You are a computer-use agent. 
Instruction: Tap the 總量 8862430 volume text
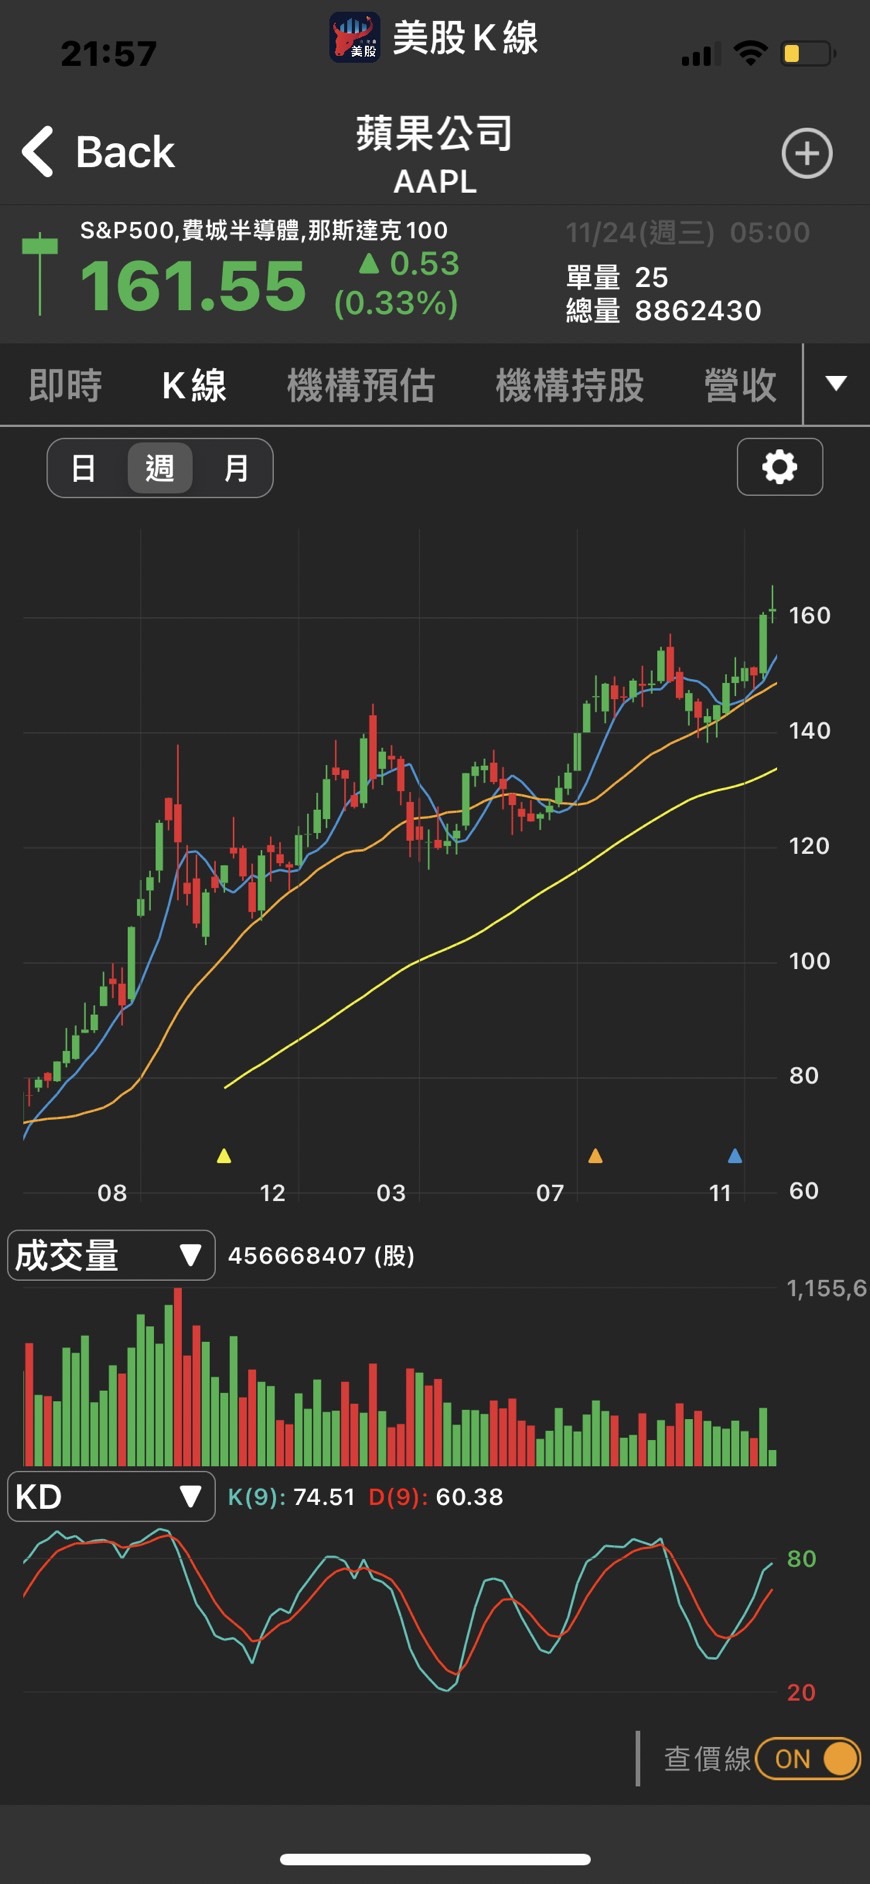tap(664, 311)
